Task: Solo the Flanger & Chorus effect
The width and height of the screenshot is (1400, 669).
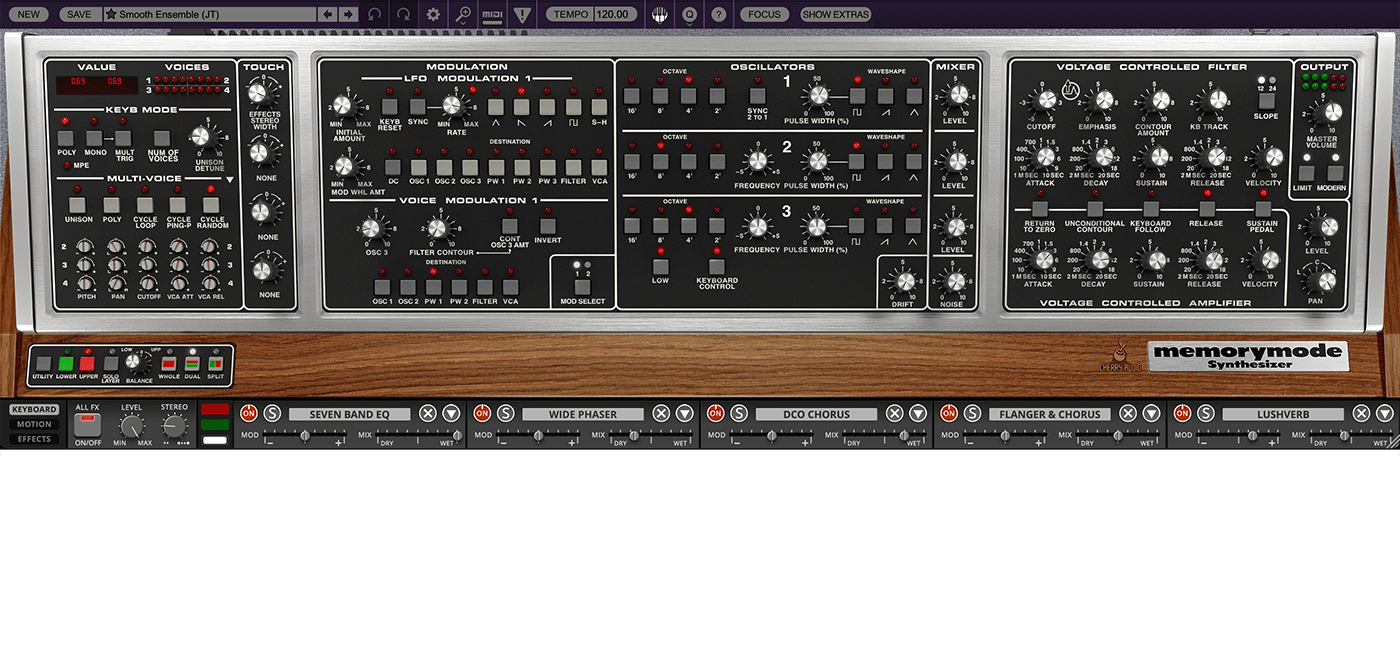Action: [973, 413]
